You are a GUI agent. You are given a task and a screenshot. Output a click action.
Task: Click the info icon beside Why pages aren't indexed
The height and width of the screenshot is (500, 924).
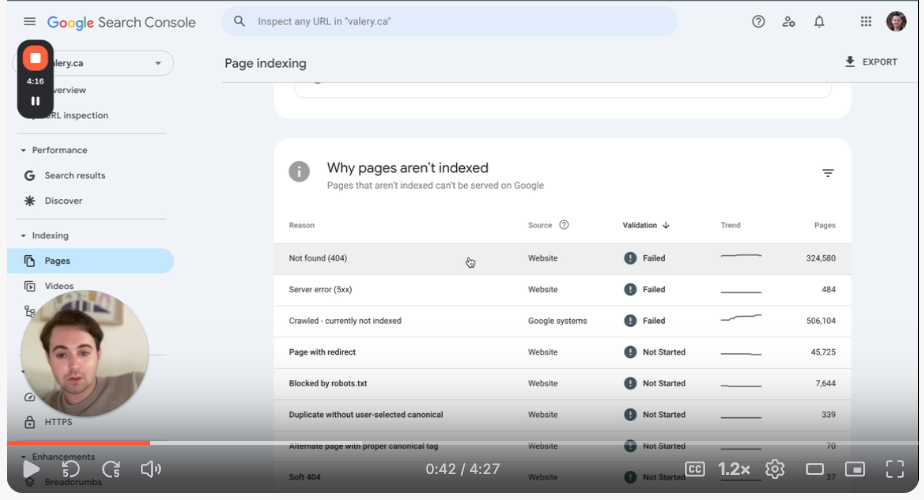[299, 172]
